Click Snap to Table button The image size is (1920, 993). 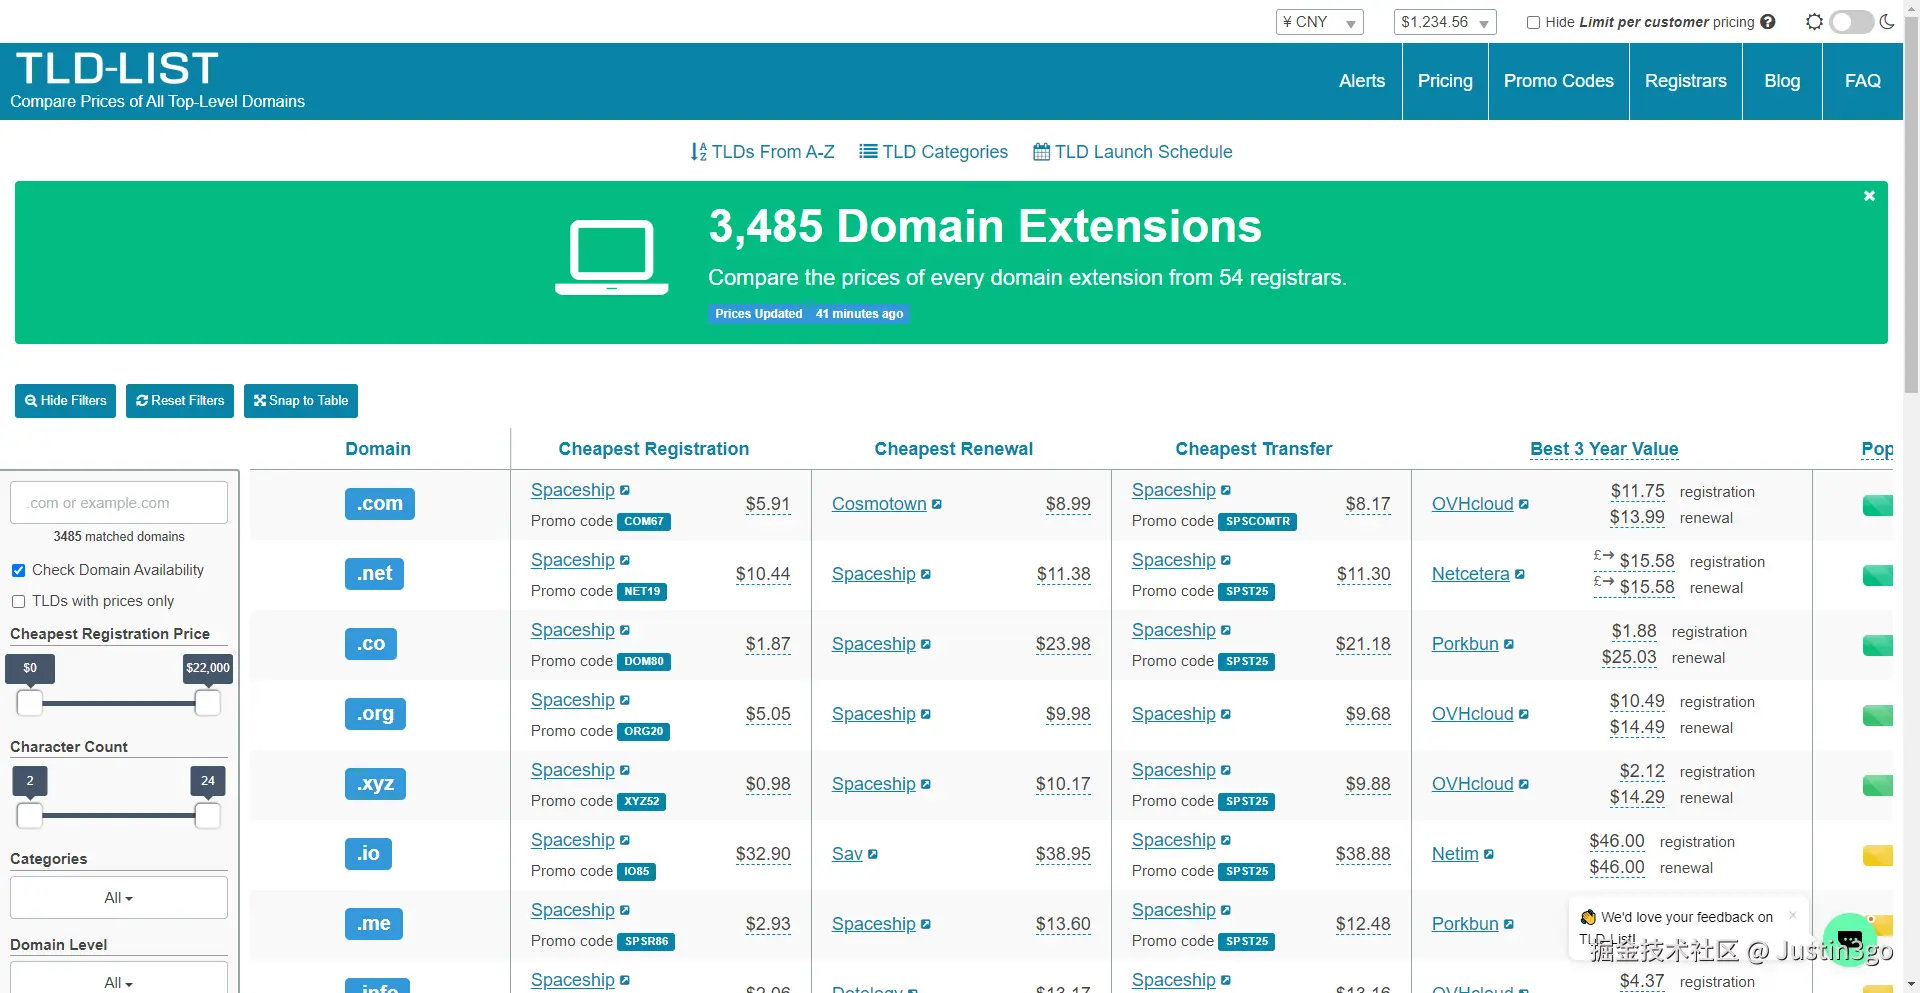coord(301,401)
